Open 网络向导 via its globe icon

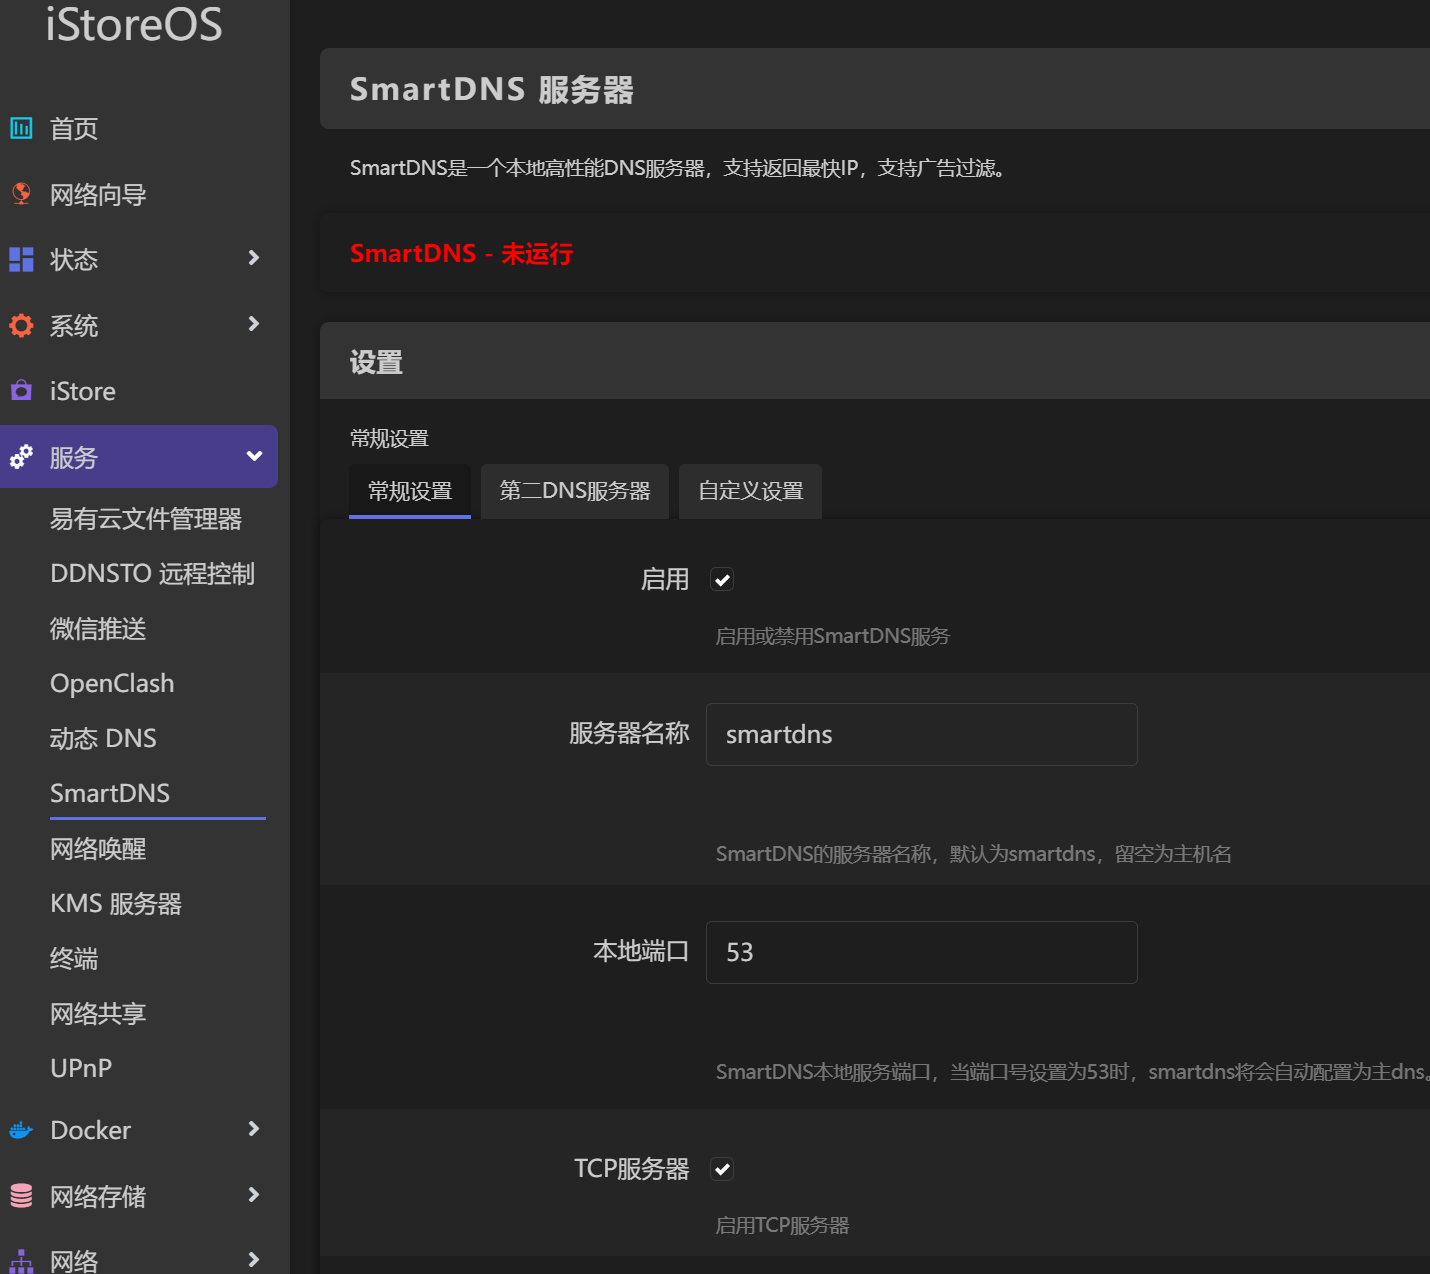click(21, 194)
